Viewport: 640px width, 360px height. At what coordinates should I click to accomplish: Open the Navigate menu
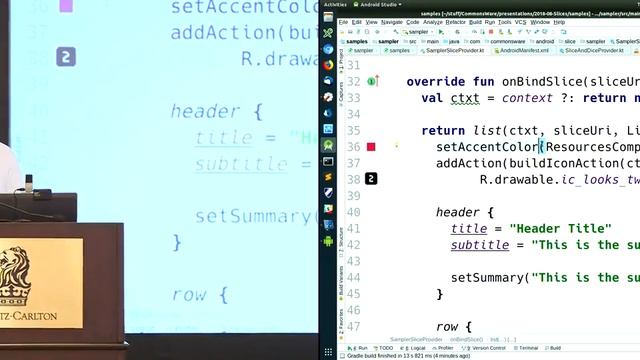392,22
